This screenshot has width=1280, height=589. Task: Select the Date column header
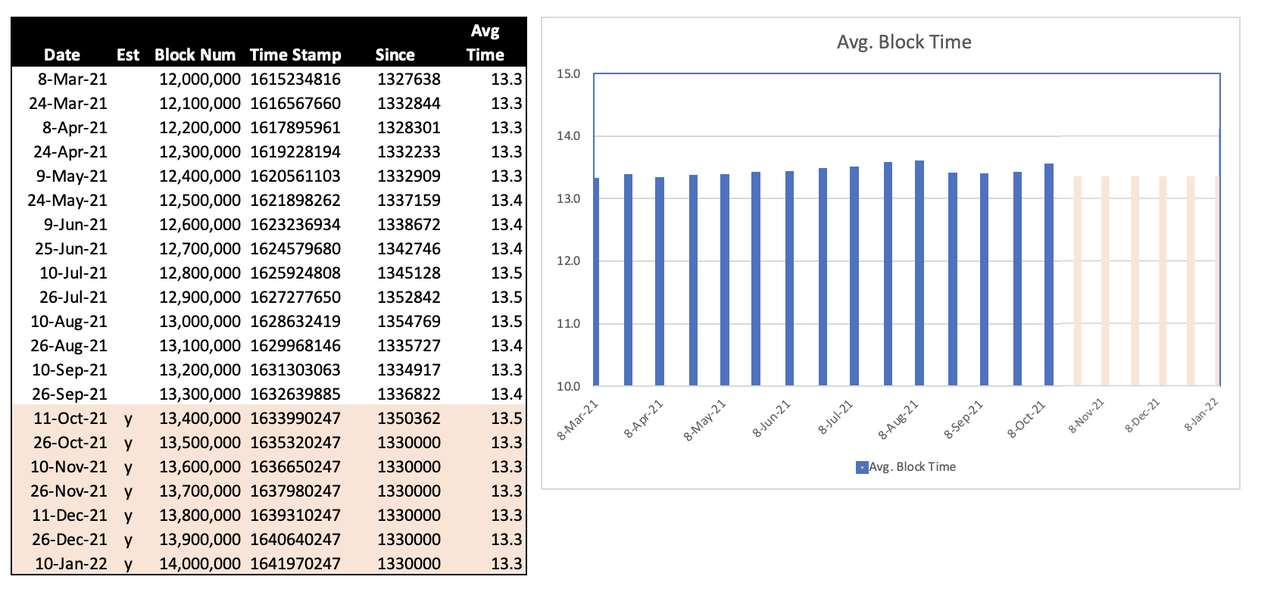click(x=62, y=55)
